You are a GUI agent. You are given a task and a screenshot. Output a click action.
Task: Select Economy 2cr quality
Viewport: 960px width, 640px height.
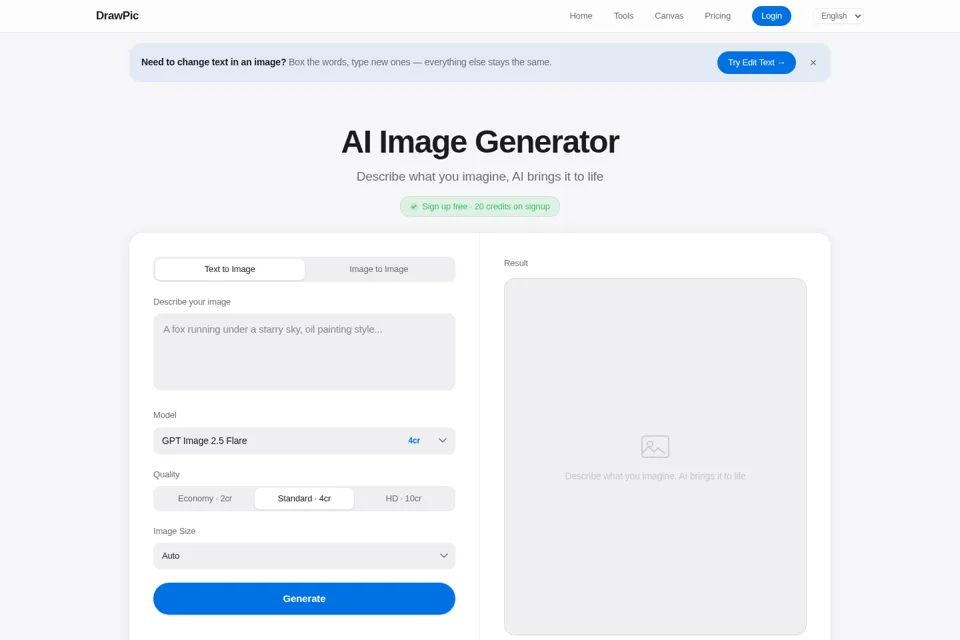[204, 499]
